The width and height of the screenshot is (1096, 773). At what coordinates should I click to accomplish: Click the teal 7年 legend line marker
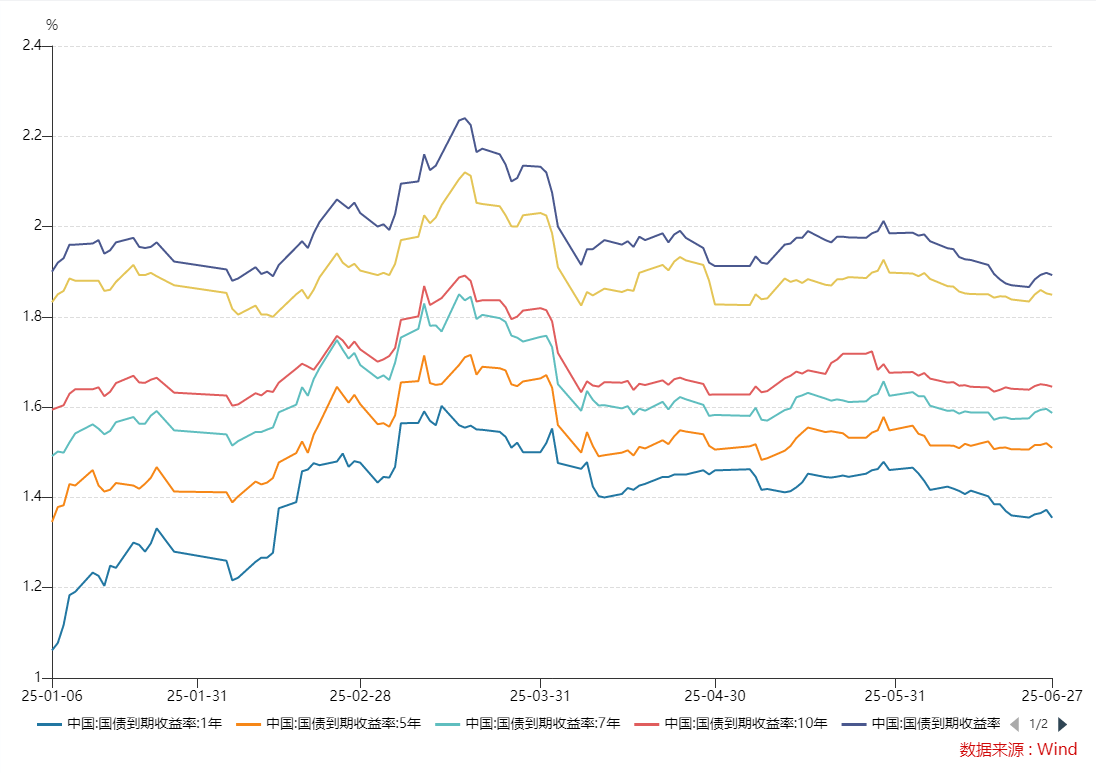tap(449, 724)
